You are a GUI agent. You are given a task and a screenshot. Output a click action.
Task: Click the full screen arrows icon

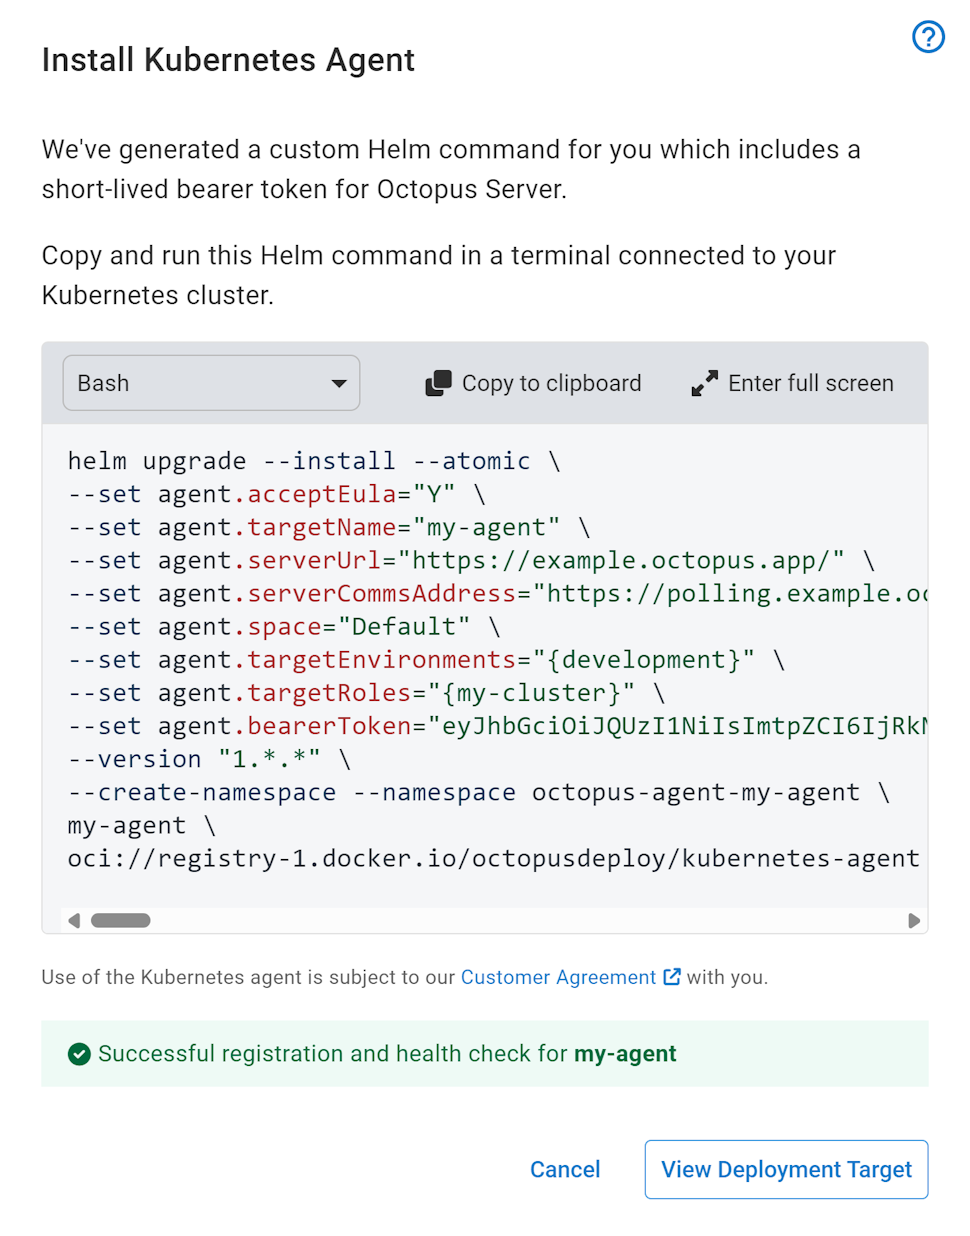coord(704,384)
